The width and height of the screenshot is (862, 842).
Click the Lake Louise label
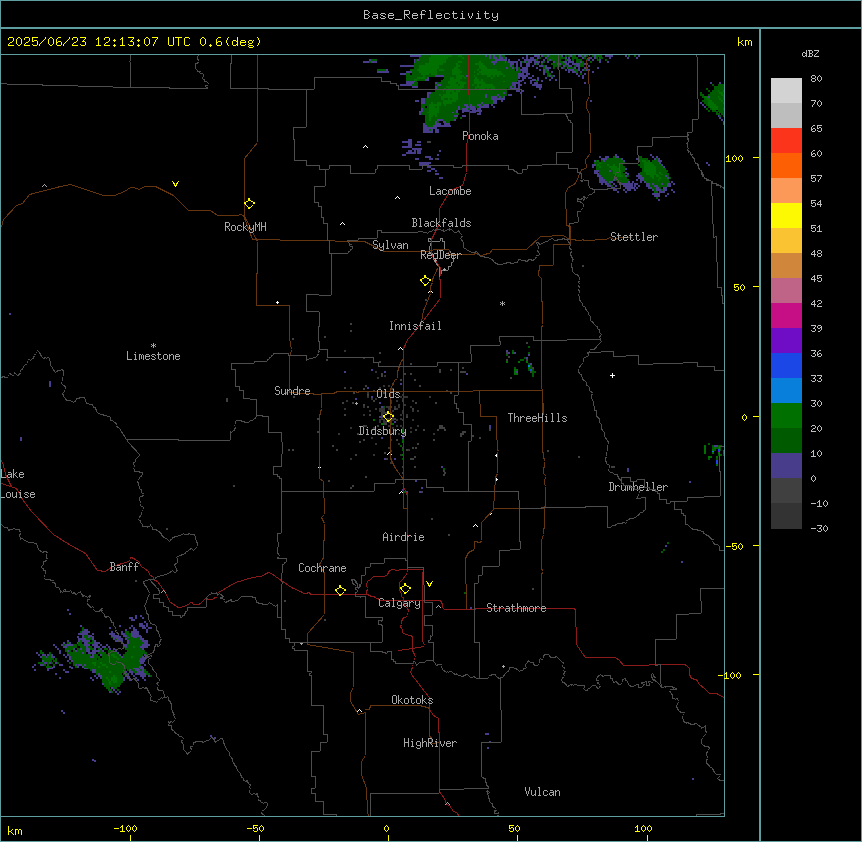click(18, 484)
